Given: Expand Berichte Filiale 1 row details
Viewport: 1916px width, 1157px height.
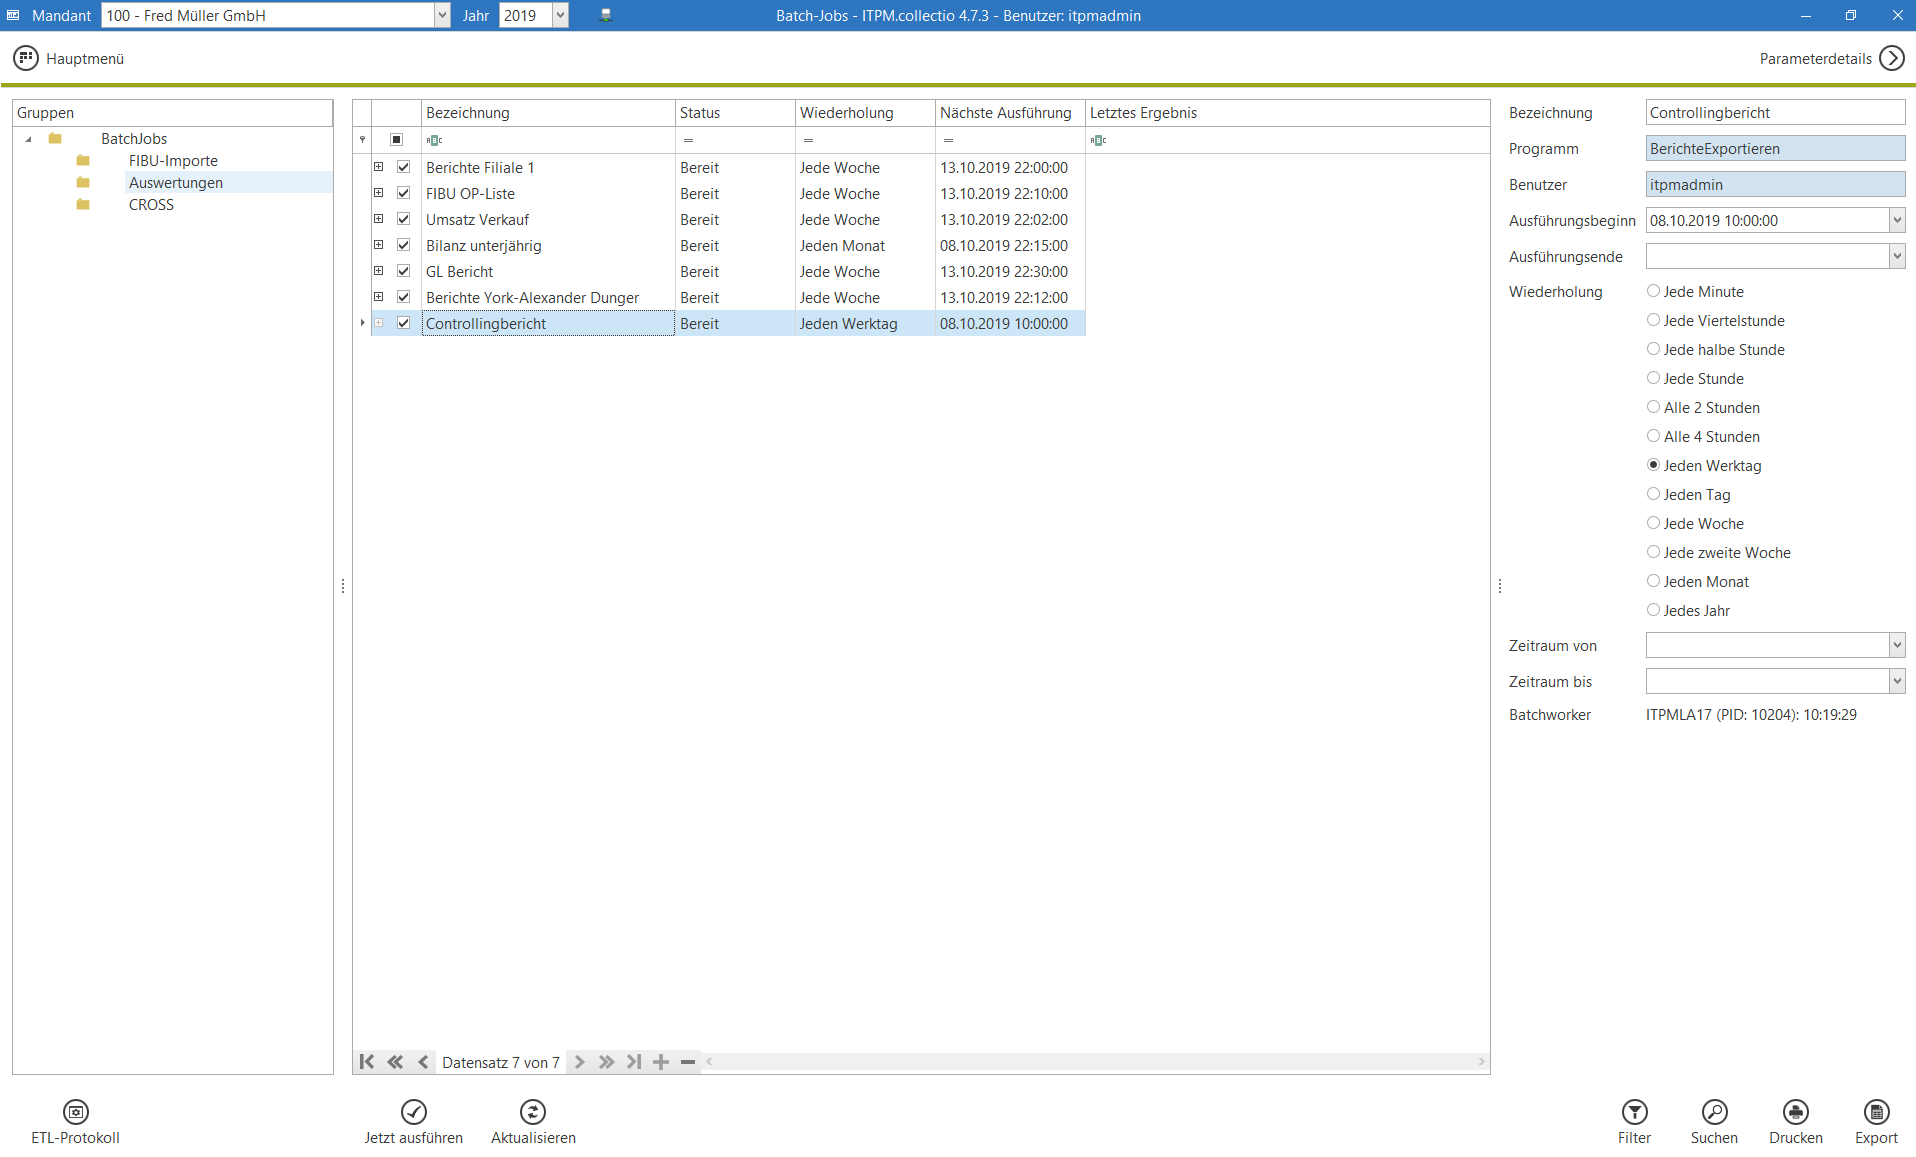Looking at the screenshot, I should pos(379,167).
